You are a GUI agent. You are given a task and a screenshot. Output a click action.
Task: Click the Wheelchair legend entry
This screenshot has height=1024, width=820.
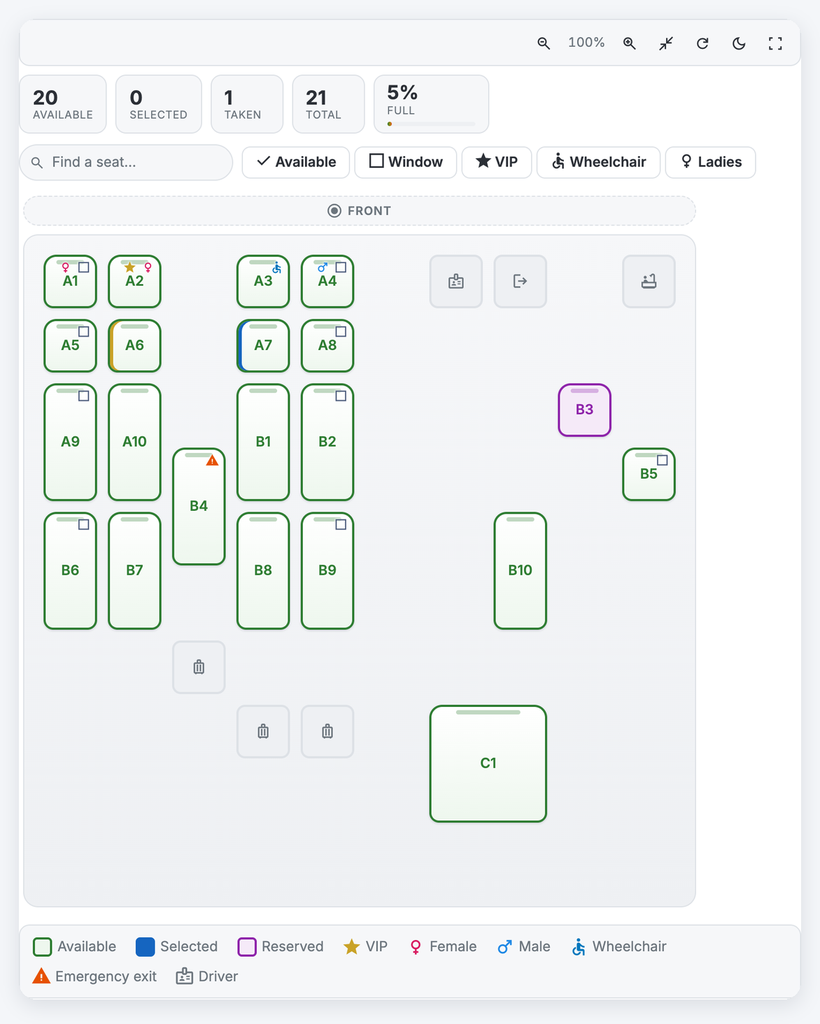tap(619, 947)
